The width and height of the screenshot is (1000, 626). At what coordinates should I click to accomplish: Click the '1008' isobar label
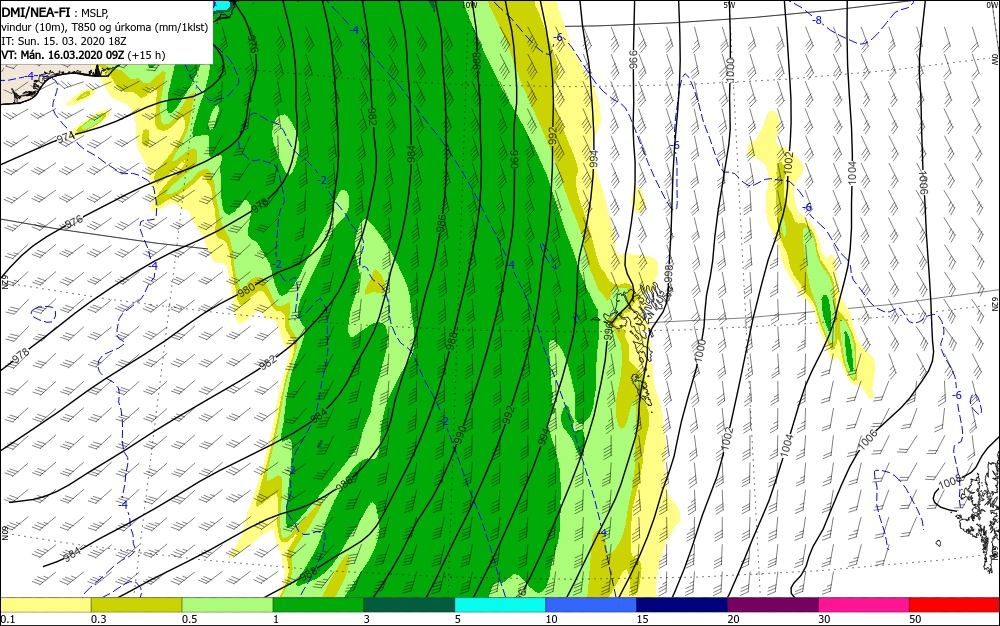pyautogui.click(x=950, y=483)
